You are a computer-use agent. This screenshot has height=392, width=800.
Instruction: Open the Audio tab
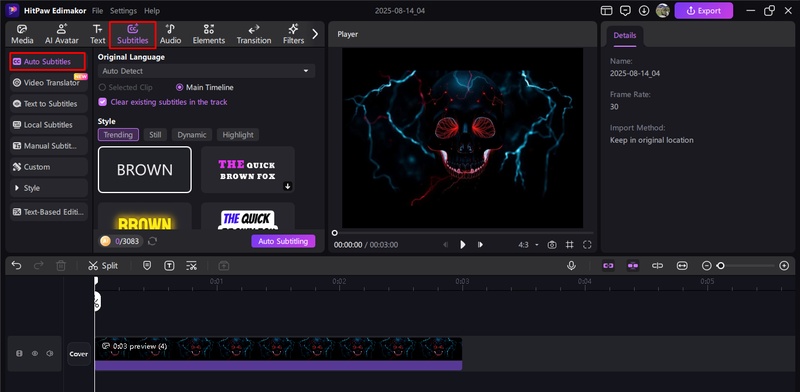tap(170, 34)
